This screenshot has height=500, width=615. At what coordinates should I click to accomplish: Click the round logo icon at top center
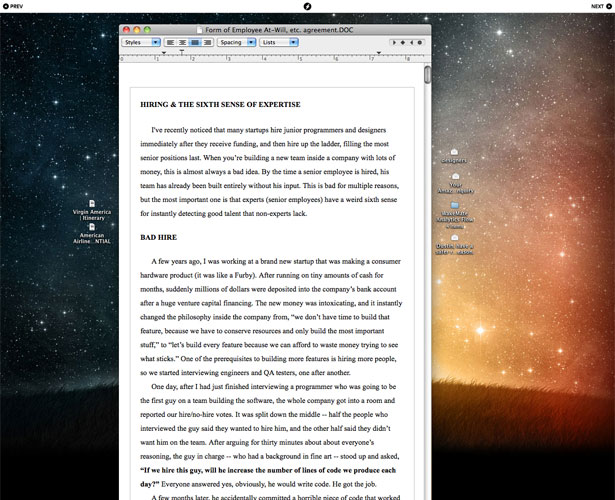coord(308,6)
